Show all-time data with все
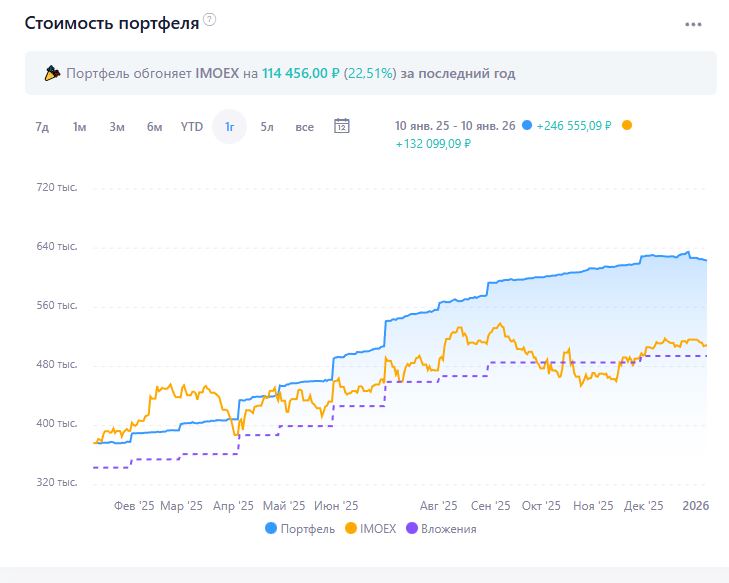The image size is (729, 583). coord(304,127)
